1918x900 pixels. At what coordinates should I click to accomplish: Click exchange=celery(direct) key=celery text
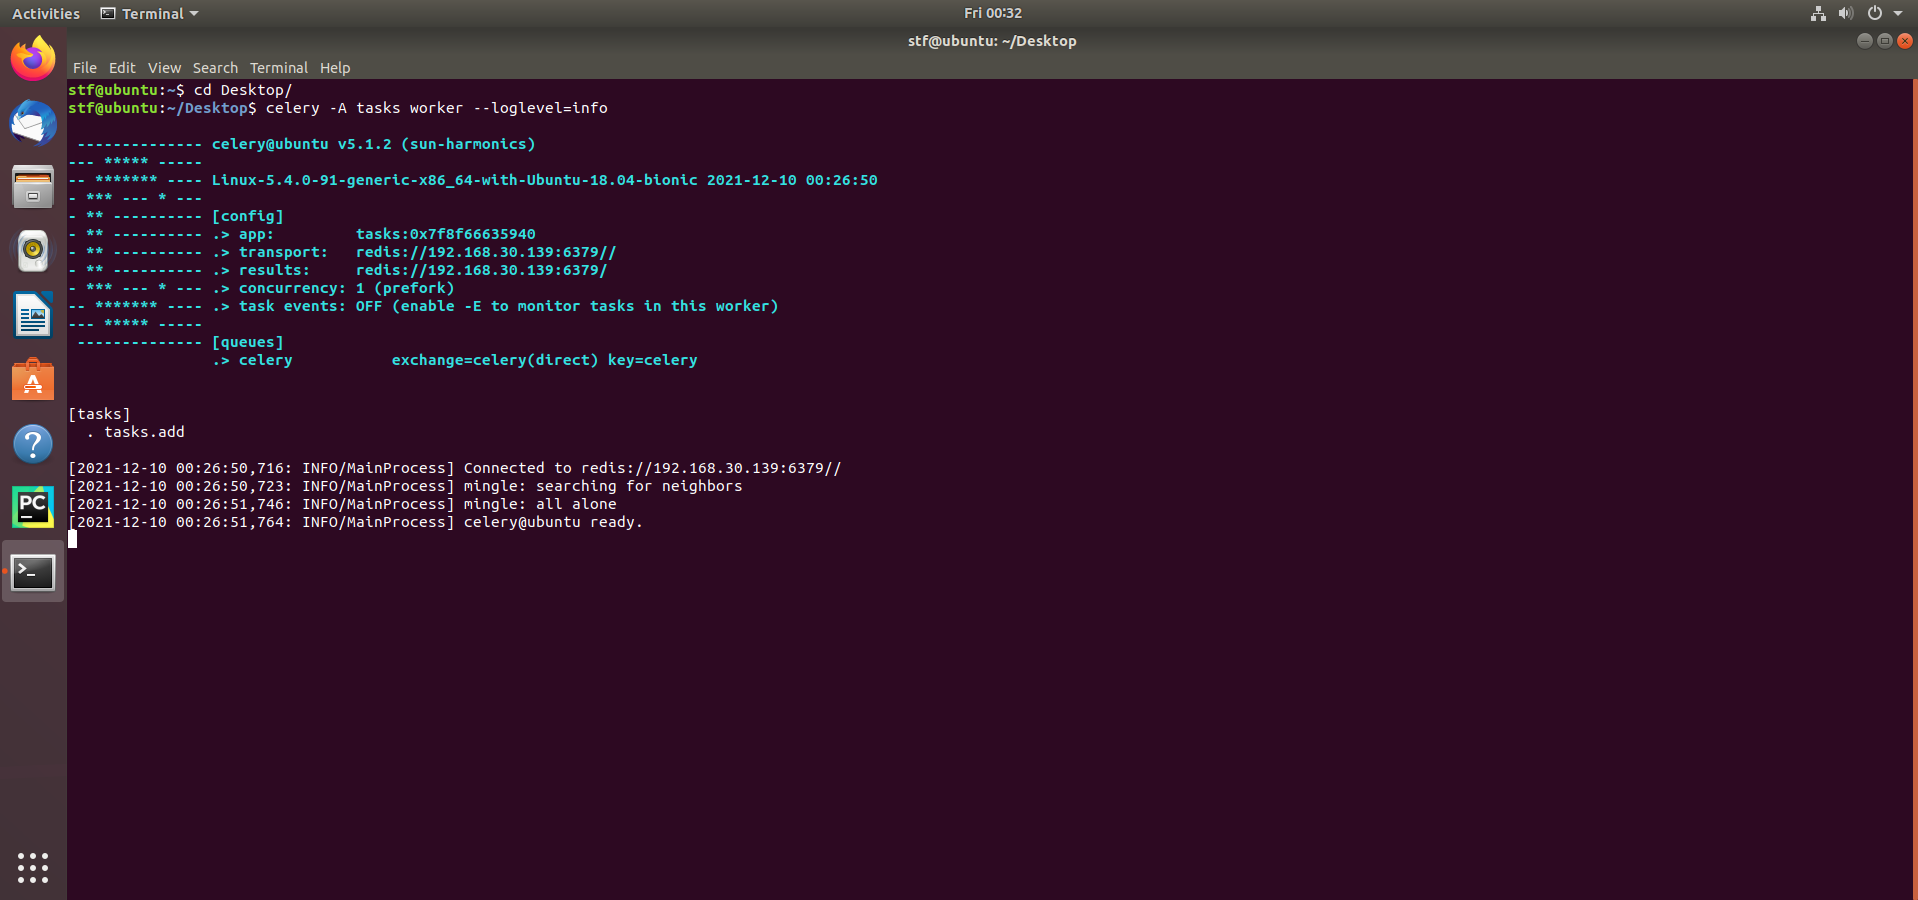pyautogui.click(x=544, y=360)
